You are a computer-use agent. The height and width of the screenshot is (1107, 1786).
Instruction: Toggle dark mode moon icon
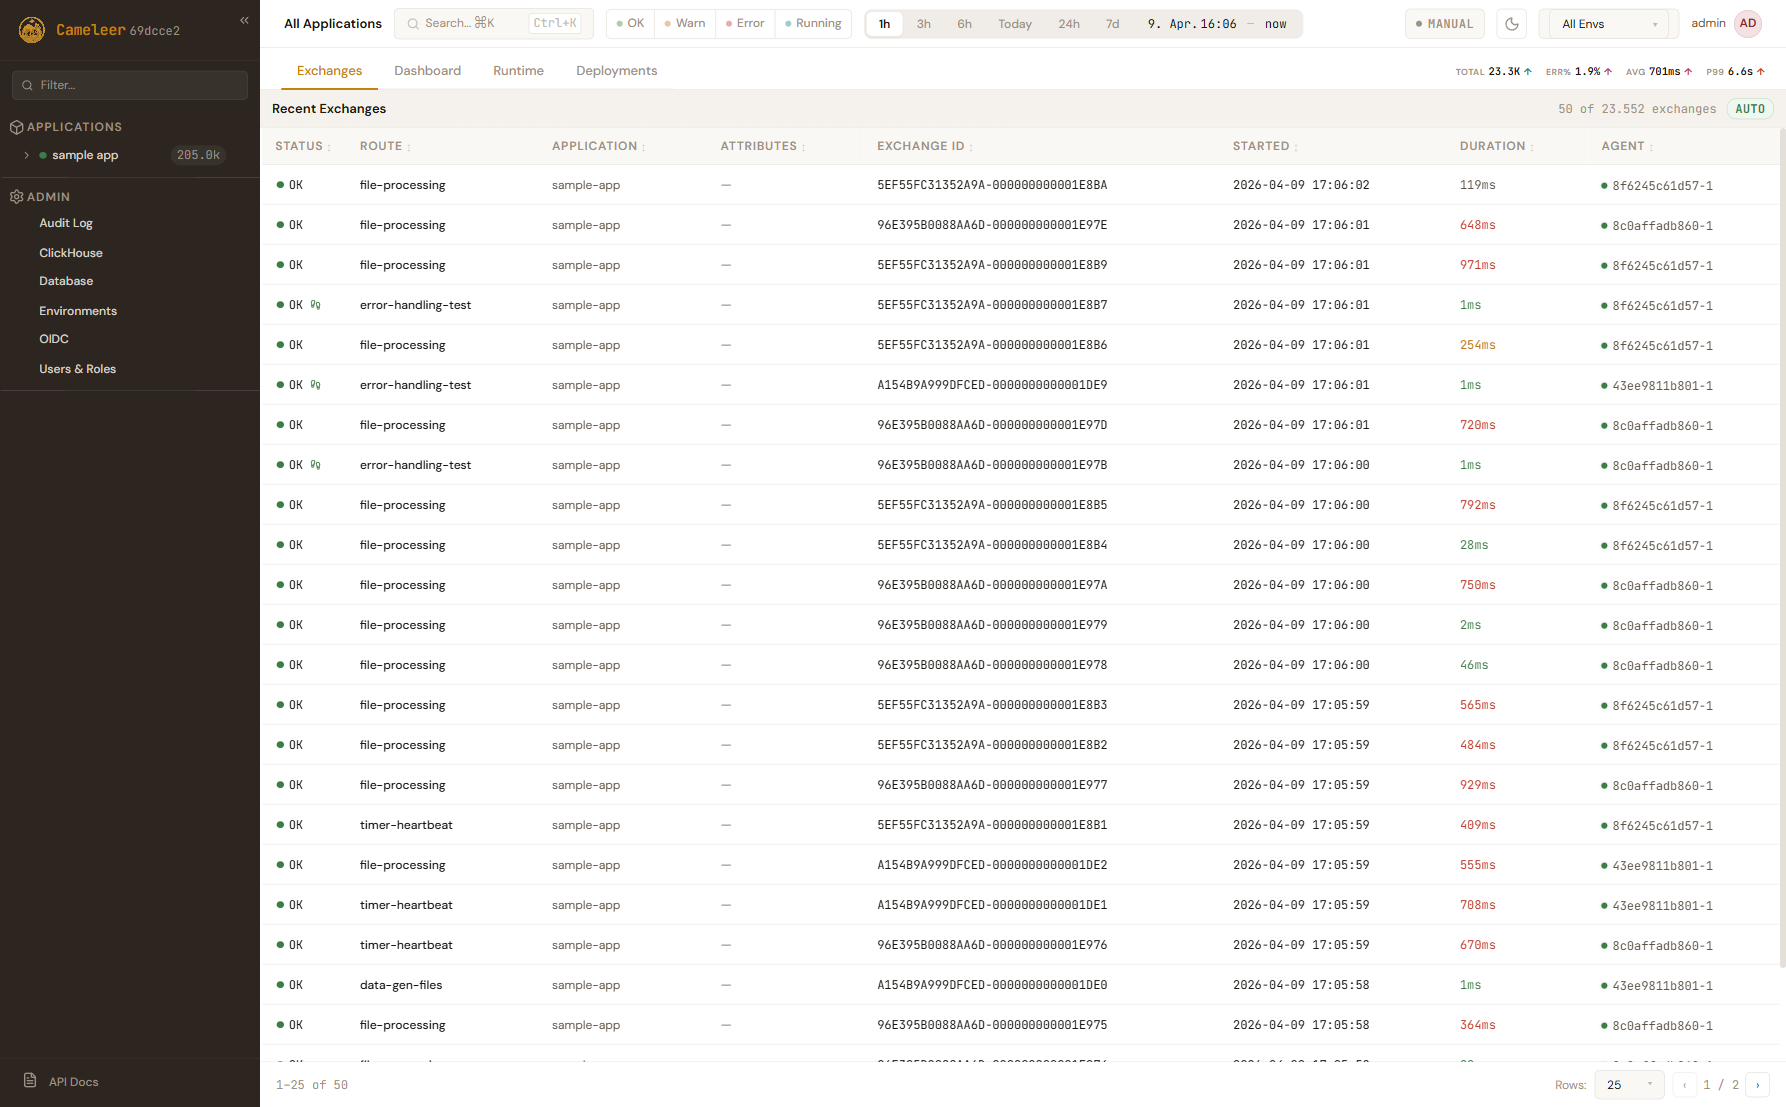click(x=1511, y=24)
